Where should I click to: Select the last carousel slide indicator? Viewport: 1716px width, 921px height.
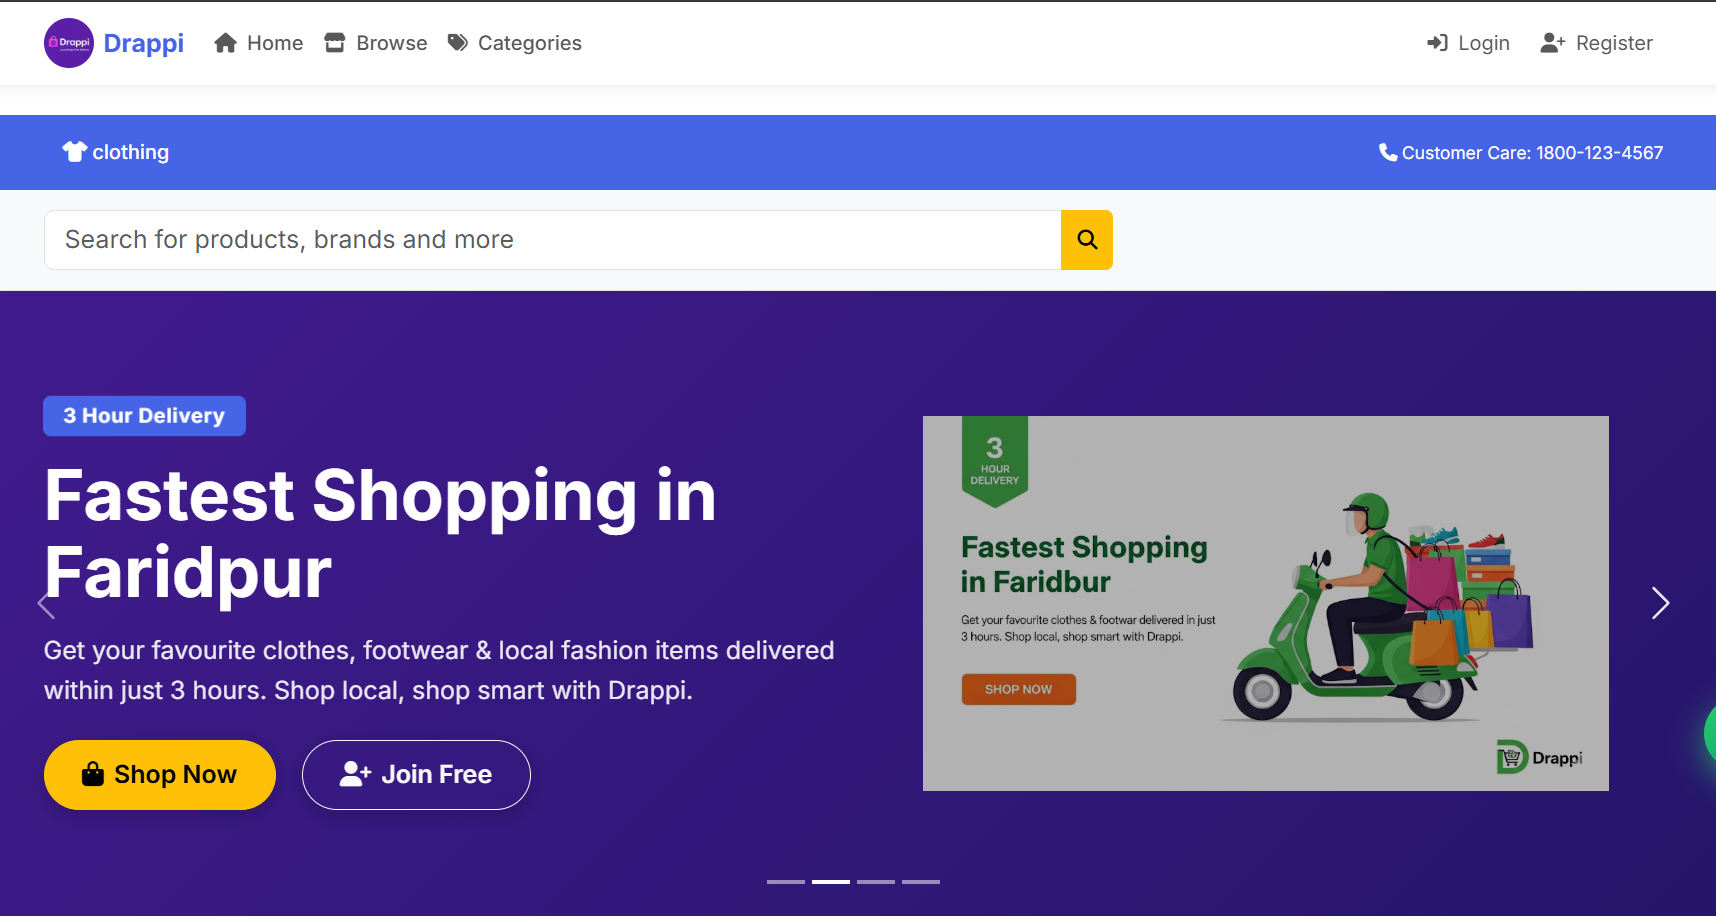[x=921, y=882]
